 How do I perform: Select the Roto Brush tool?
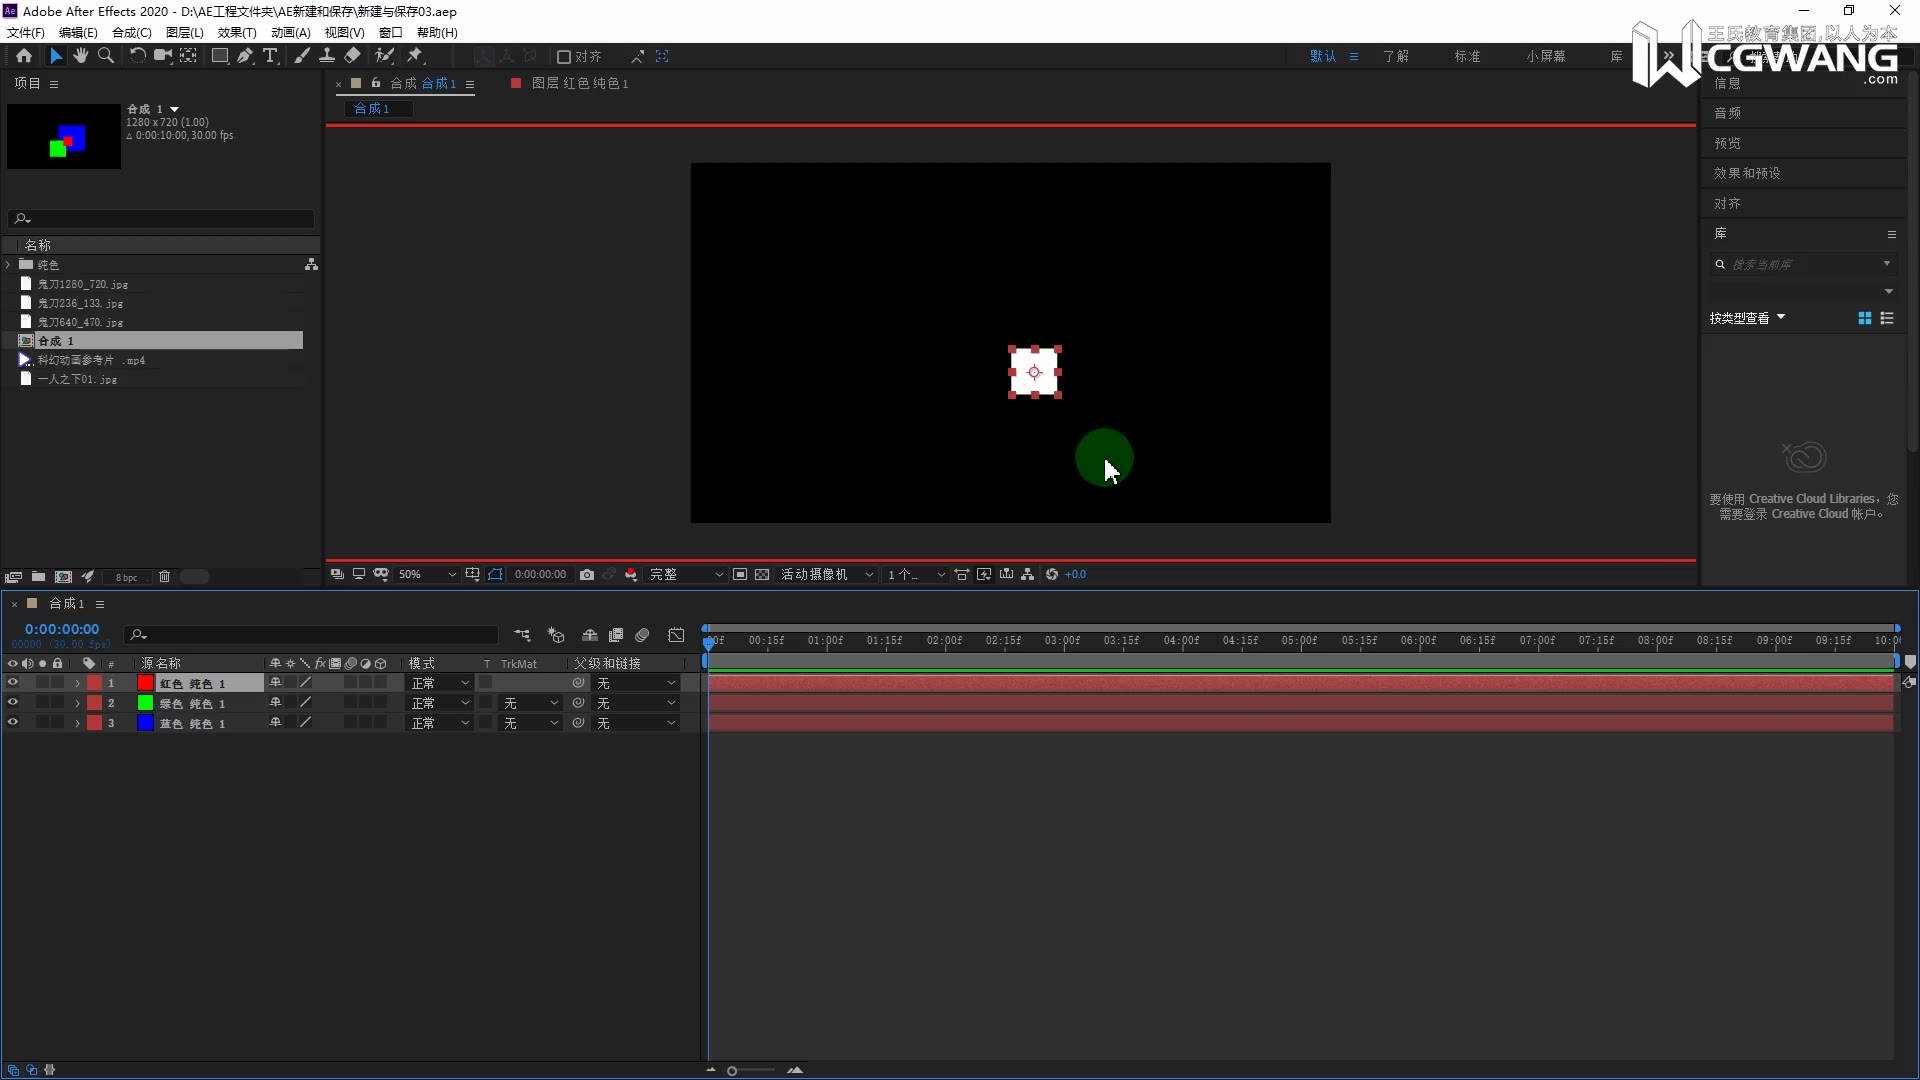[x=384, y=56]
